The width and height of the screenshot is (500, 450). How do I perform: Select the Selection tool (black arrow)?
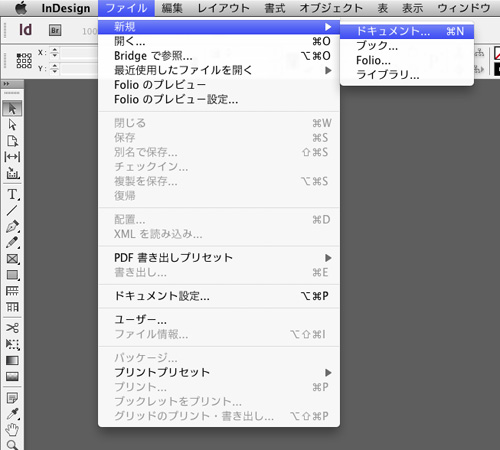(x=12, y=108)
